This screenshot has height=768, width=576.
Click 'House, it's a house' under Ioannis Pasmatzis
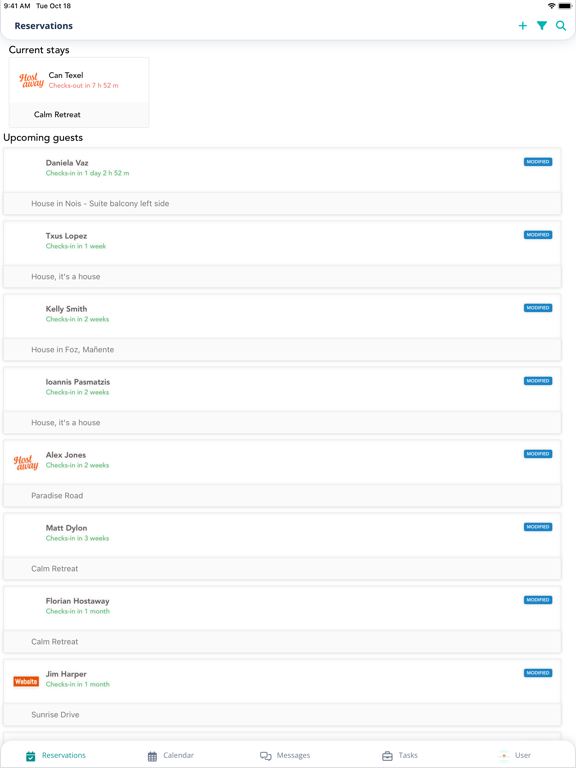[x=66, y=422]
